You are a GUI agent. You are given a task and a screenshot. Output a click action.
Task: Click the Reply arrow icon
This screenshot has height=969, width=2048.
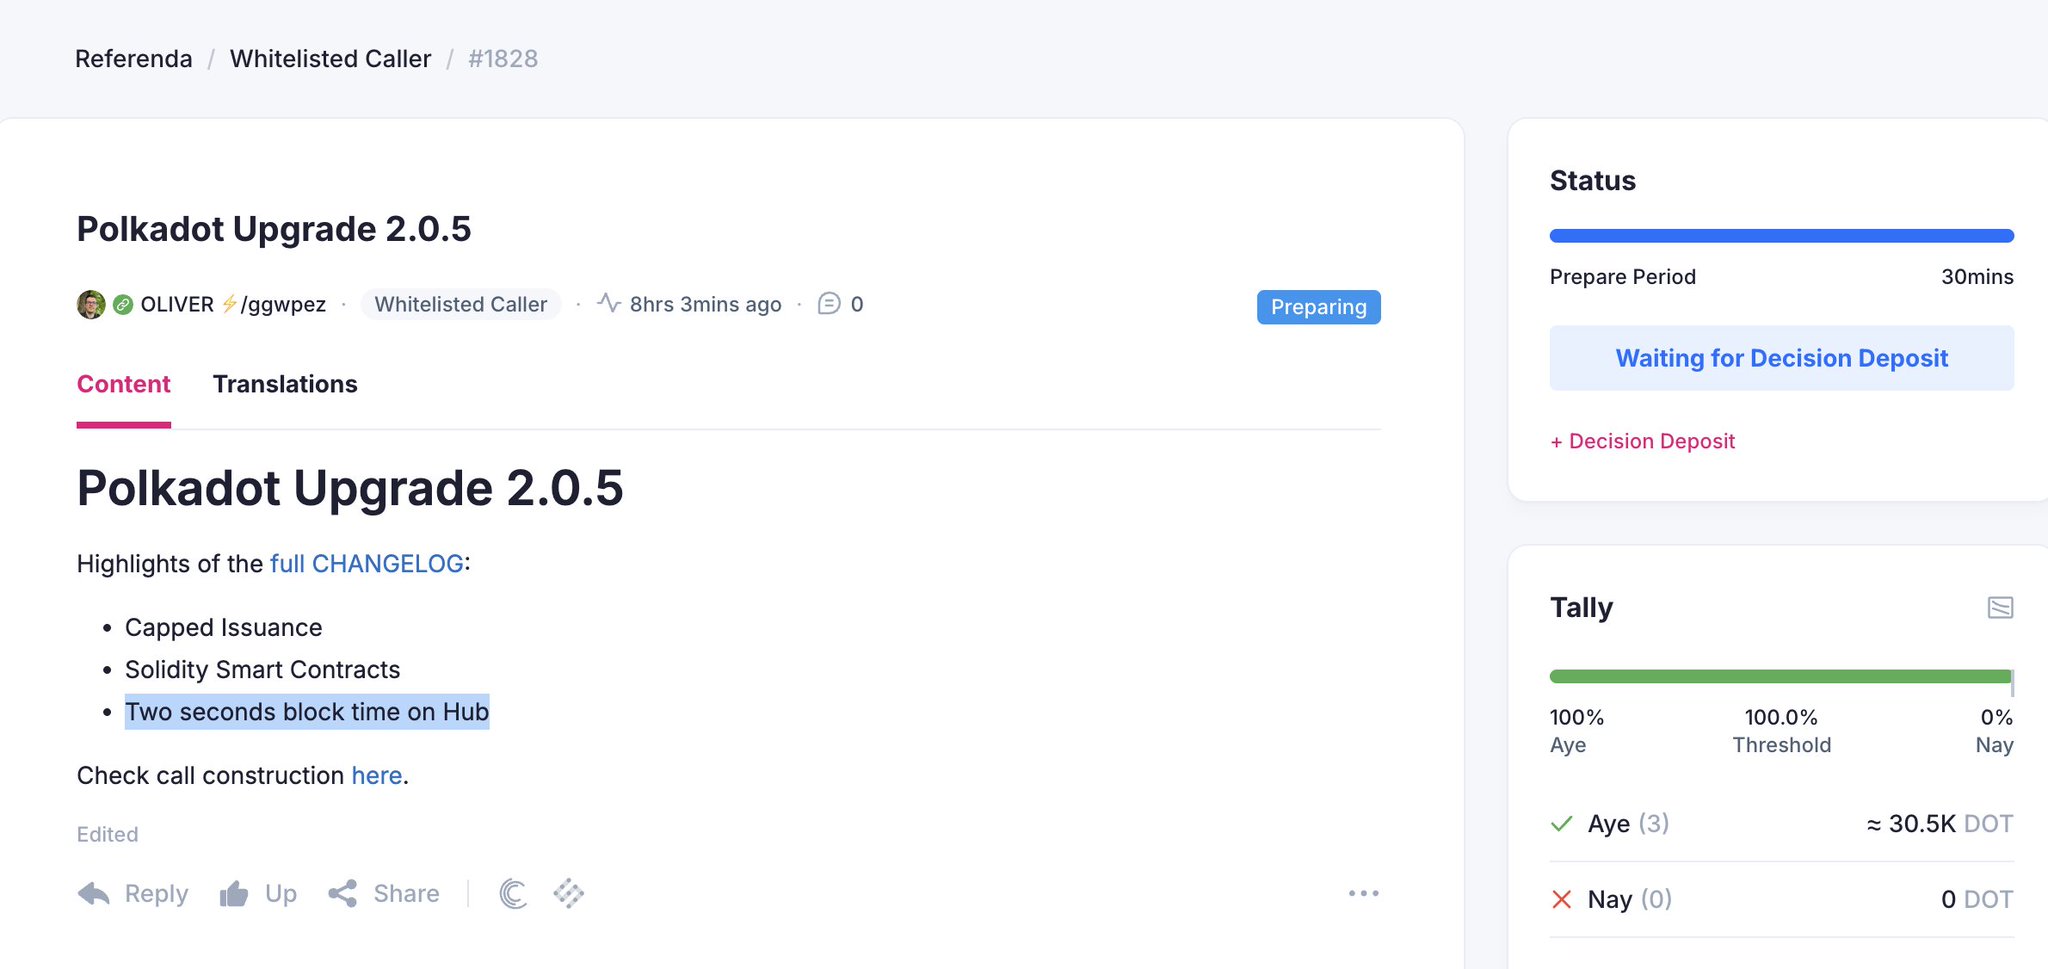(94, 893)
